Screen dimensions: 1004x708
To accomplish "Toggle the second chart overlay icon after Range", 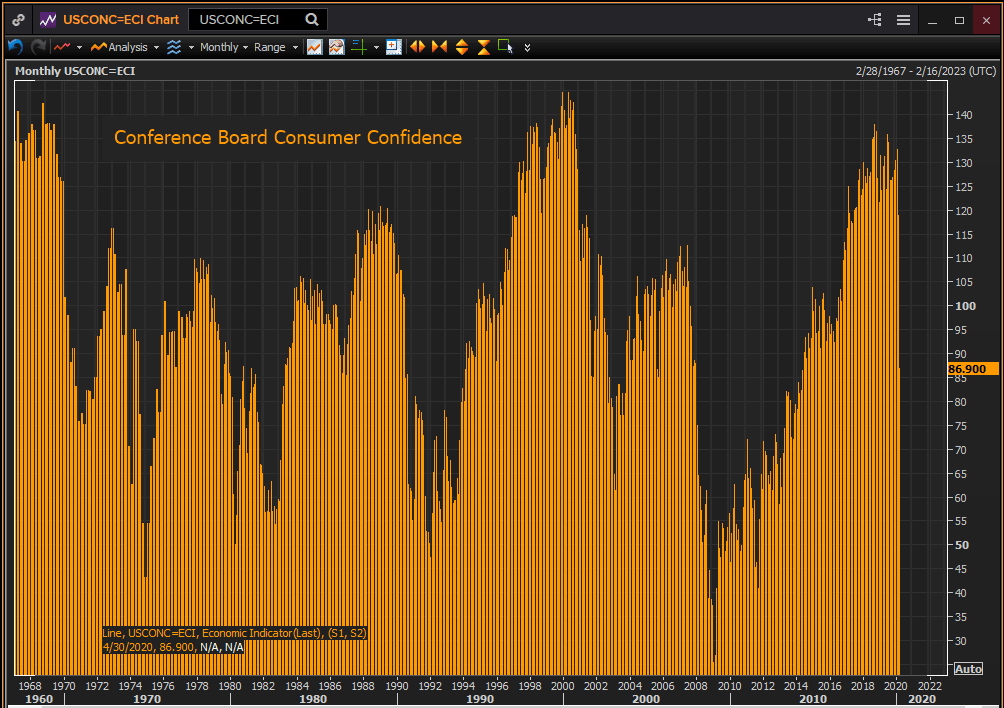I will (336, 47).
